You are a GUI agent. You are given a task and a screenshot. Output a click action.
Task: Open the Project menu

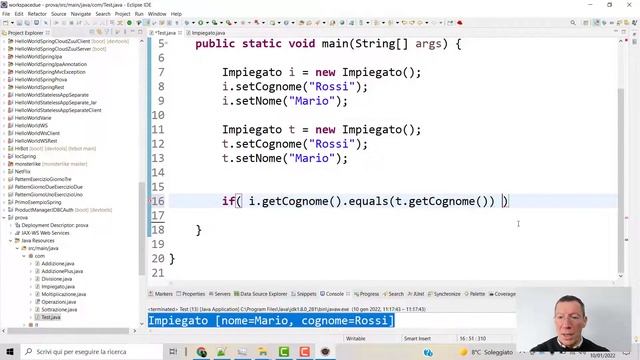click(122, 14)
